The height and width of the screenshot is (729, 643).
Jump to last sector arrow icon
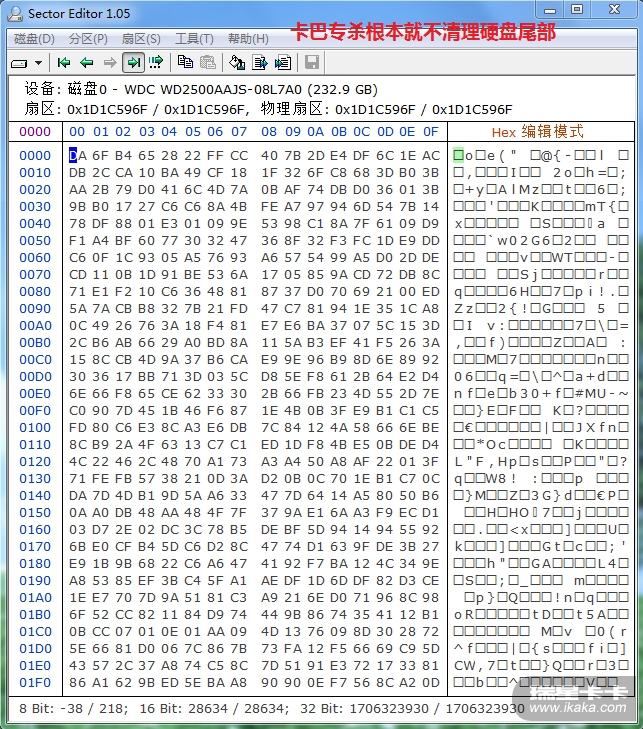[x=133, y=62]
